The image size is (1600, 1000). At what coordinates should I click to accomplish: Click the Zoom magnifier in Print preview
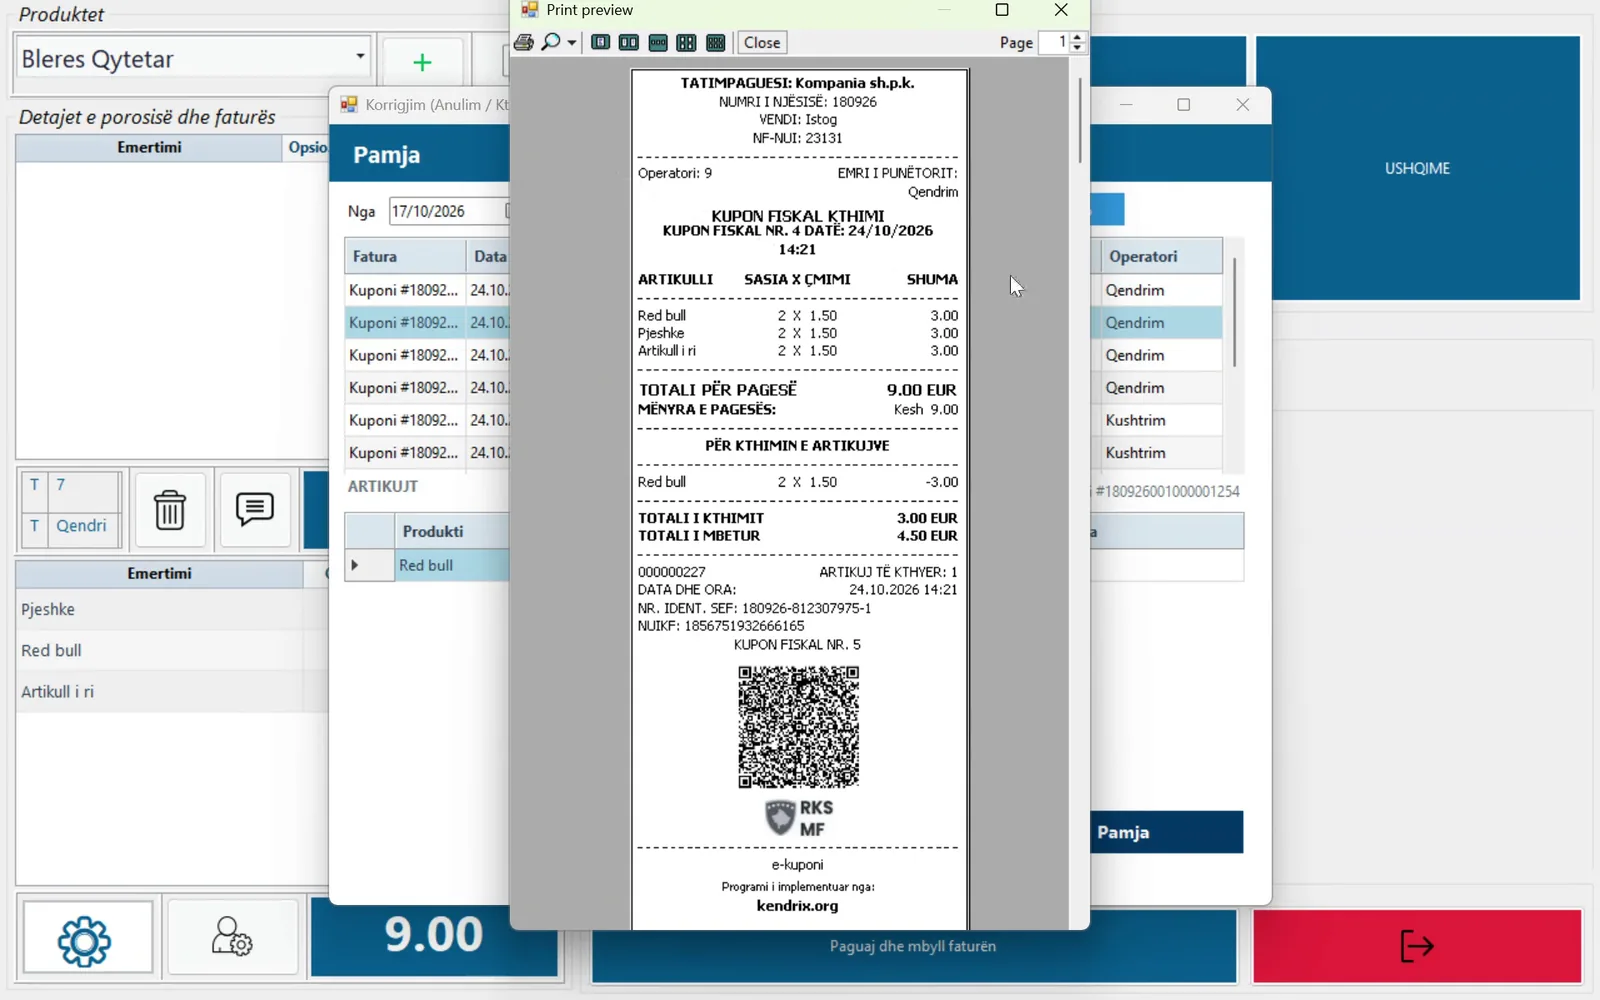click(x=550, y=43)
